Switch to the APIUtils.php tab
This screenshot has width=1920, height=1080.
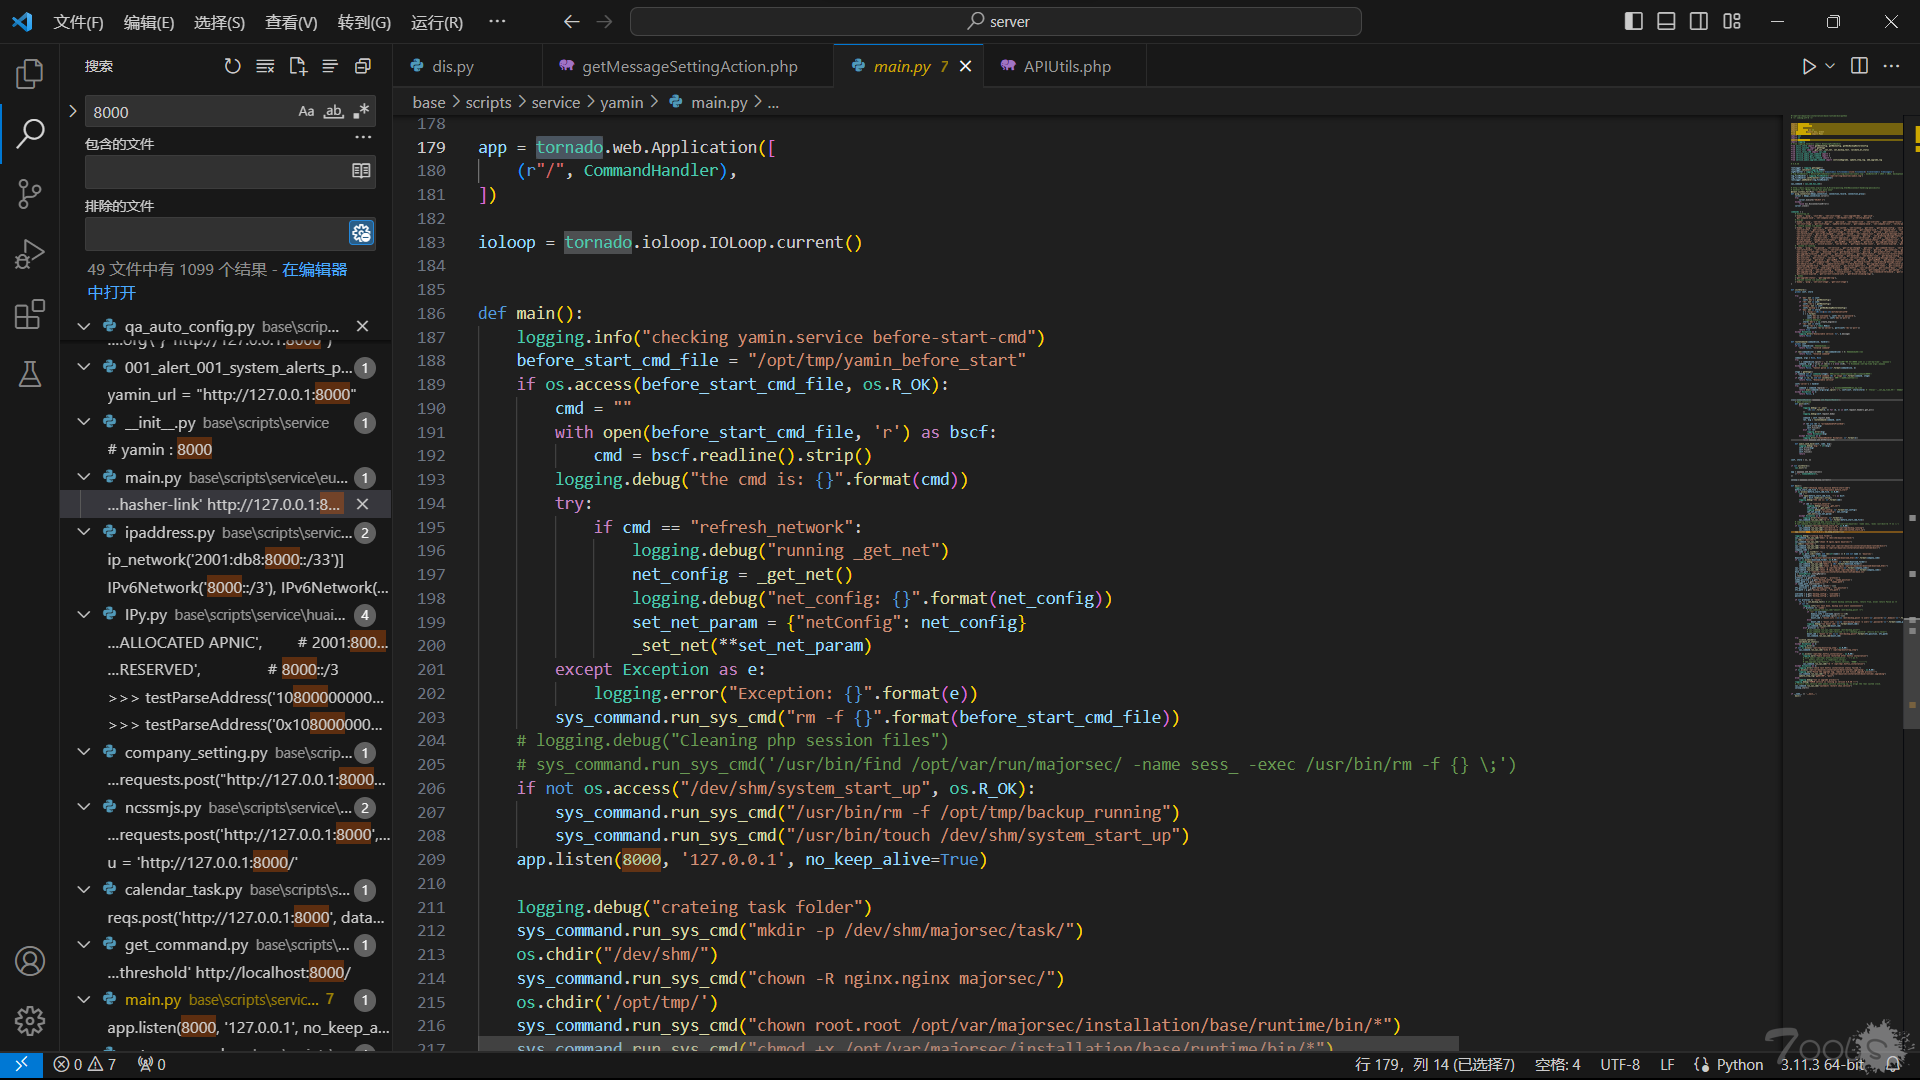pos(1066,66)
